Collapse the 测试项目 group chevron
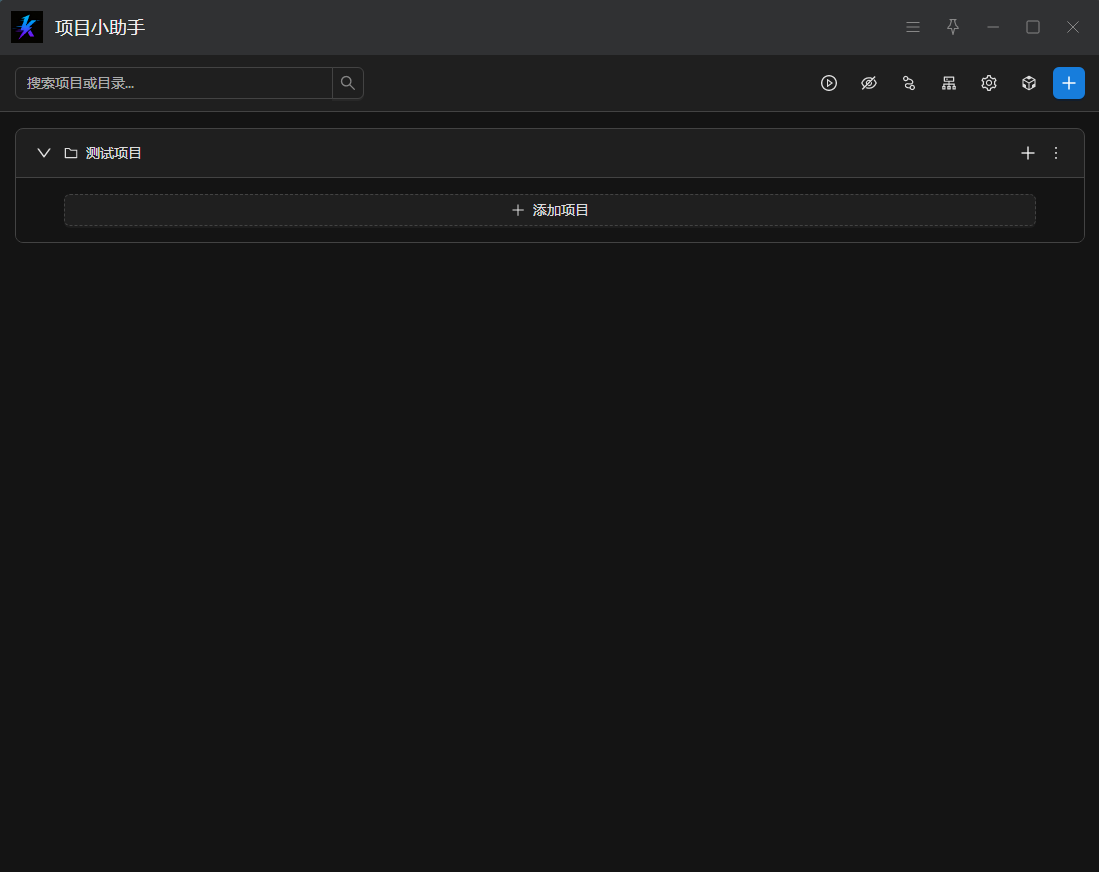 (x=43, y=153)
